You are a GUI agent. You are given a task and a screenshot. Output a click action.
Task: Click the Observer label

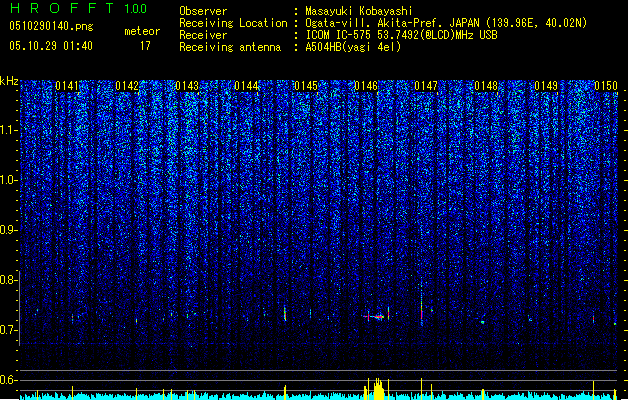tap(203, 11)
